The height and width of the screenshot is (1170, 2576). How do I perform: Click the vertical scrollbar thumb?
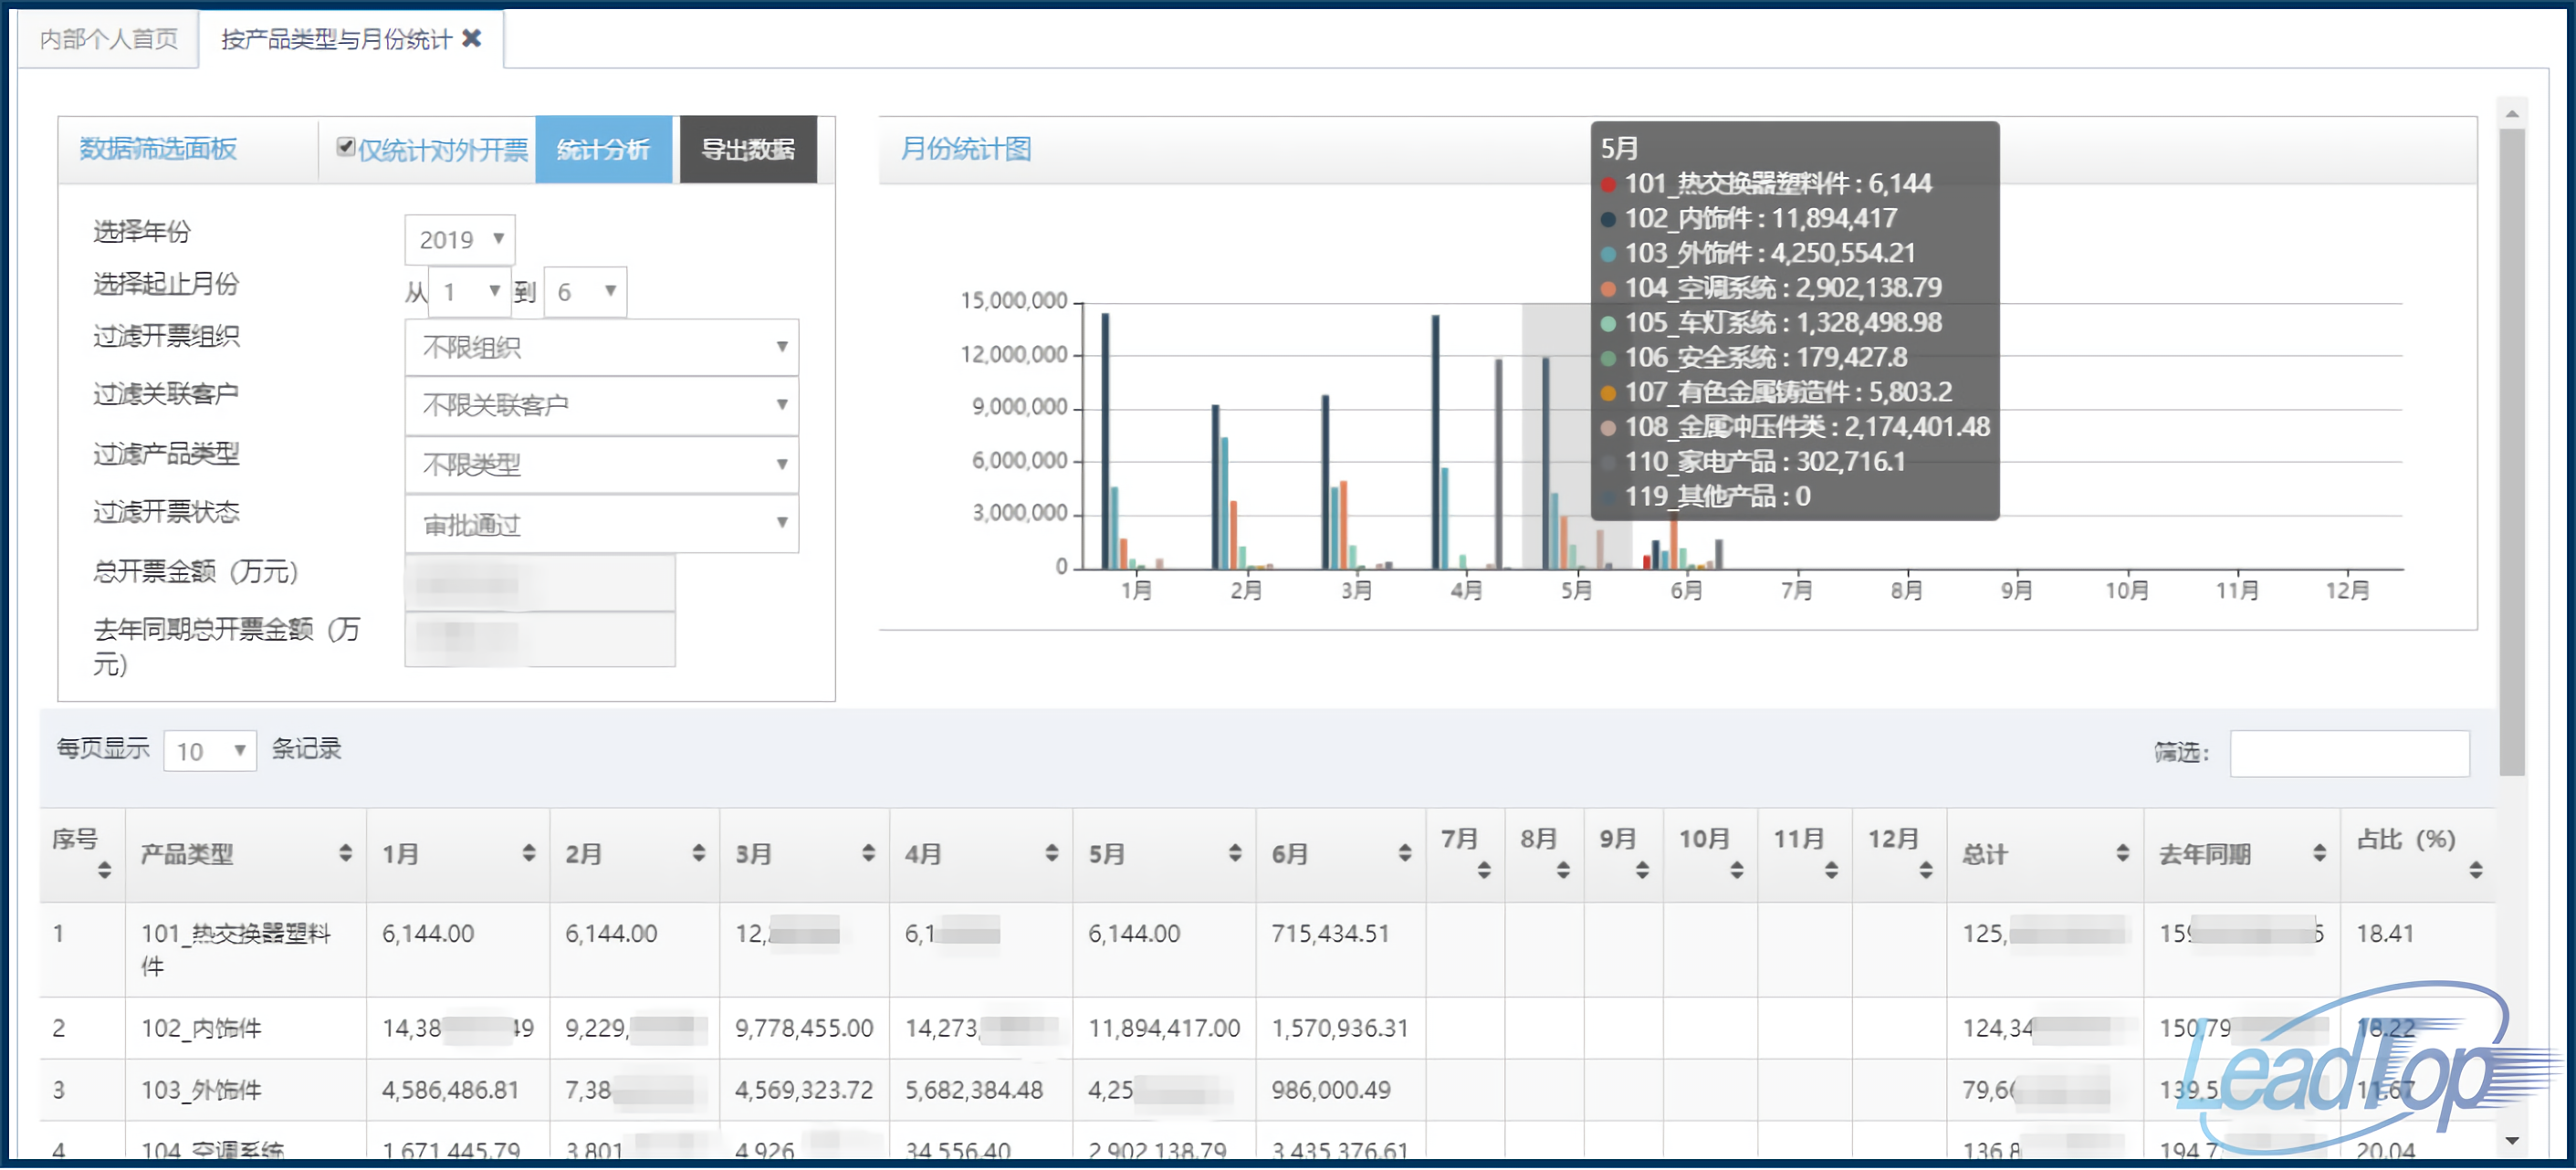point(2513,452)
